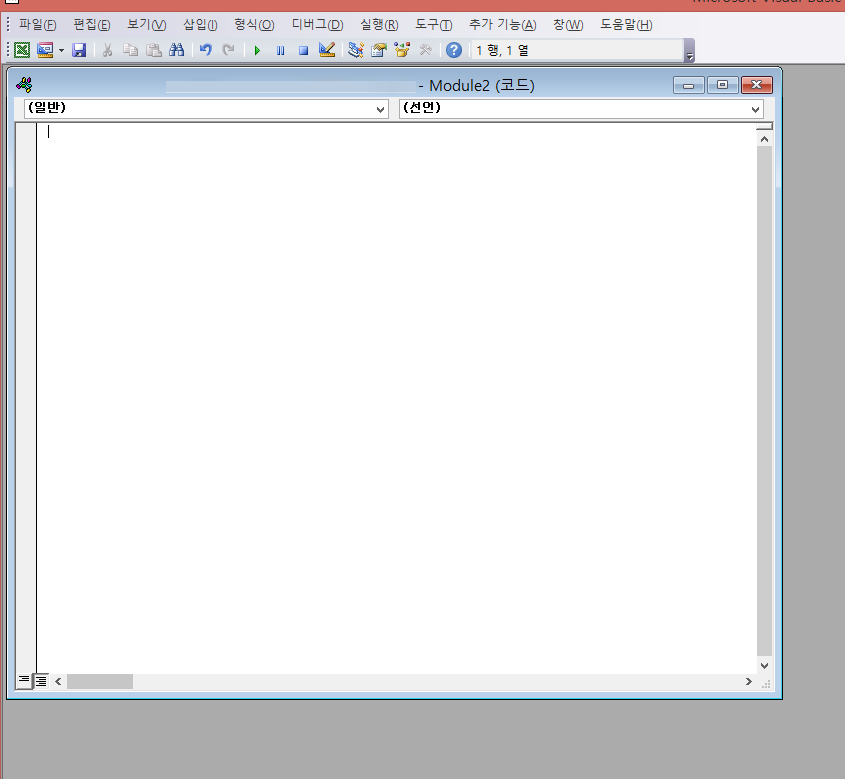Image resolution: width=845 pixels, height=779 pixels.
Task: Expand the (선언) procedure dropdown
Action: point(755,109)
